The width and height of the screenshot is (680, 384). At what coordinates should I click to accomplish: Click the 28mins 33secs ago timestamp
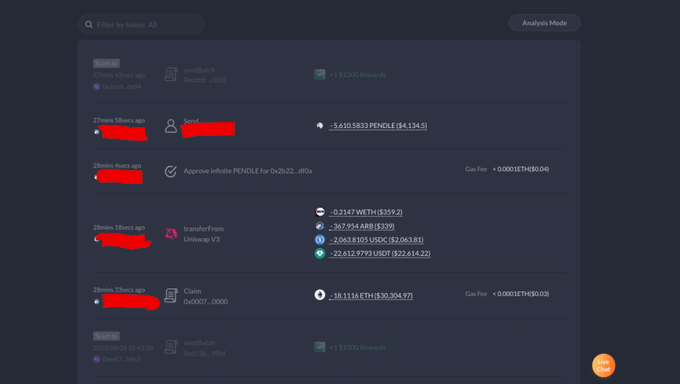point(119,290)
